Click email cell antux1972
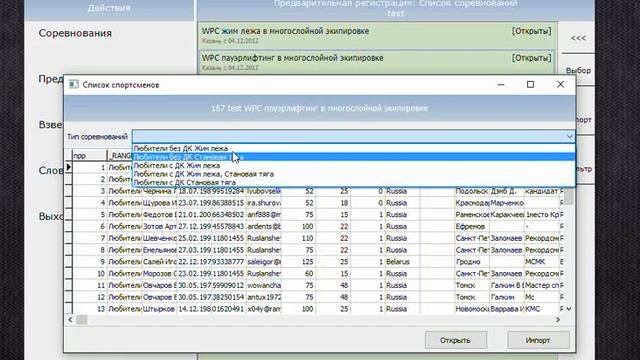This screenshot has width=640, height=360. [264, 297]
